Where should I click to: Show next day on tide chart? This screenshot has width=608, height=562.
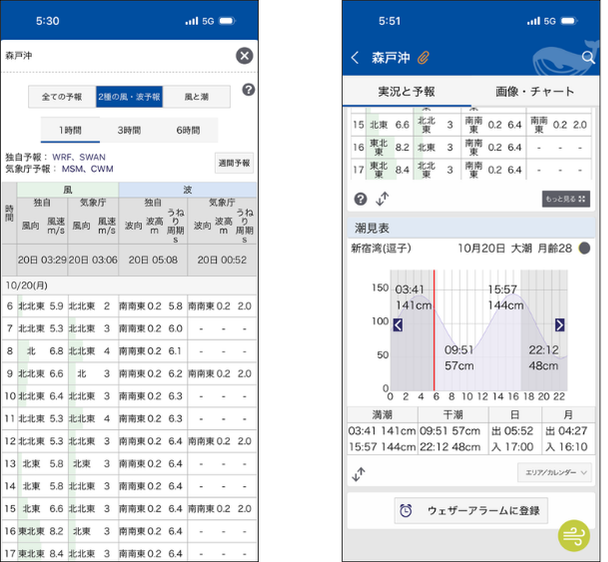pos(559,325)
